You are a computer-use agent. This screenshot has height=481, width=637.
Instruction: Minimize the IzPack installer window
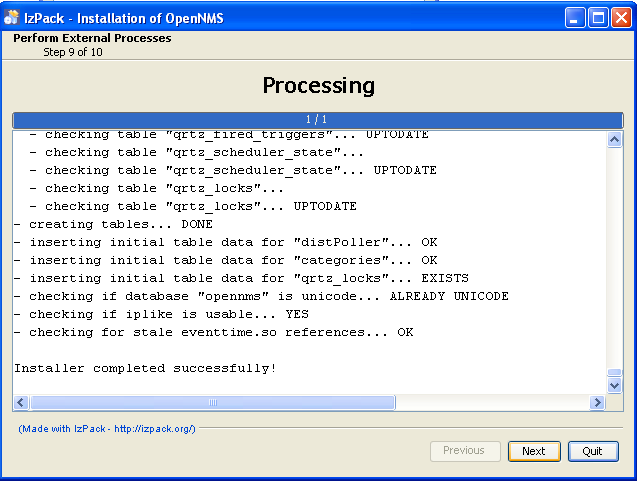pyautogui.click(x=574, y=18)
